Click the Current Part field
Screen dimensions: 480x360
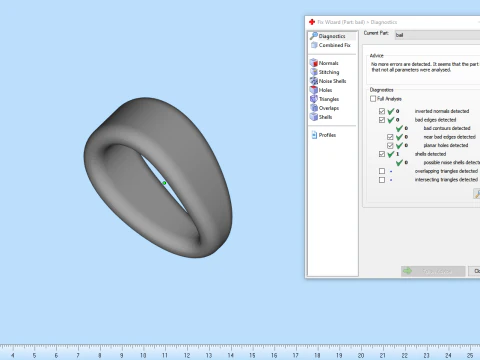437,35
